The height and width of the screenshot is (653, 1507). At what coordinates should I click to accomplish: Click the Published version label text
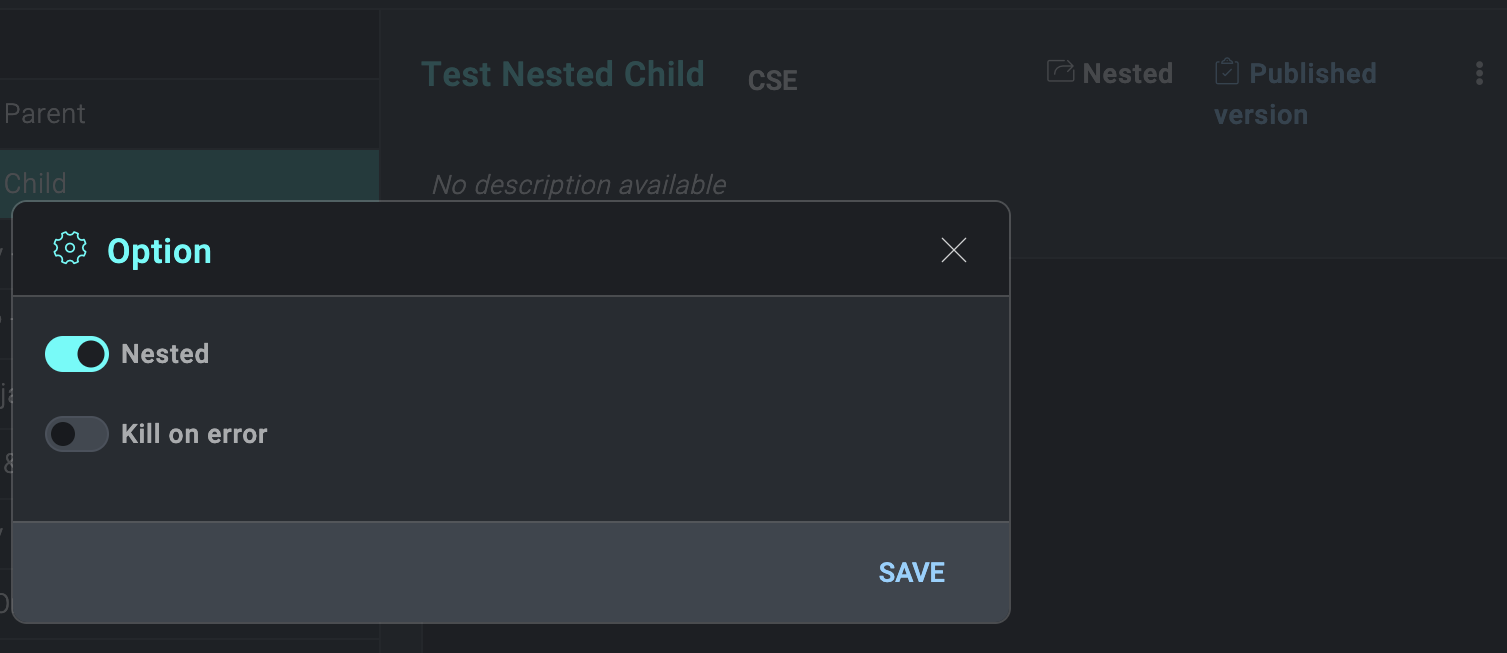(x=1295, y=93)
